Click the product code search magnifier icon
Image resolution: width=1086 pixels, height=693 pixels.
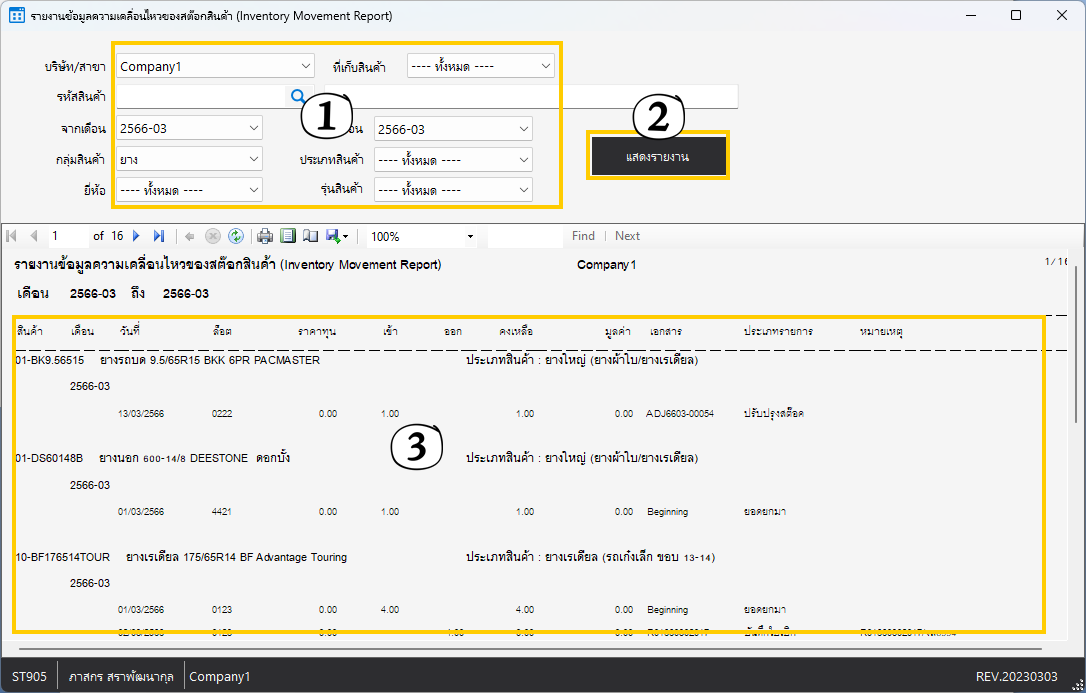tap(297, 96)
